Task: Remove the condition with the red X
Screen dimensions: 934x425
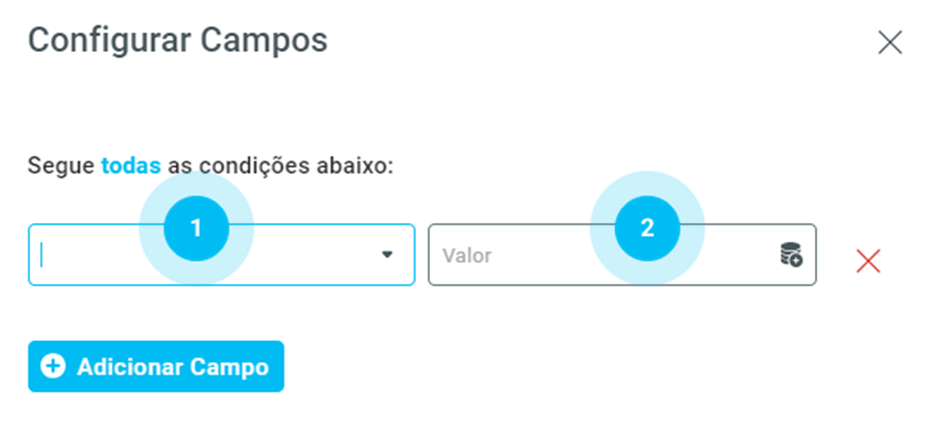Action: 868,261
